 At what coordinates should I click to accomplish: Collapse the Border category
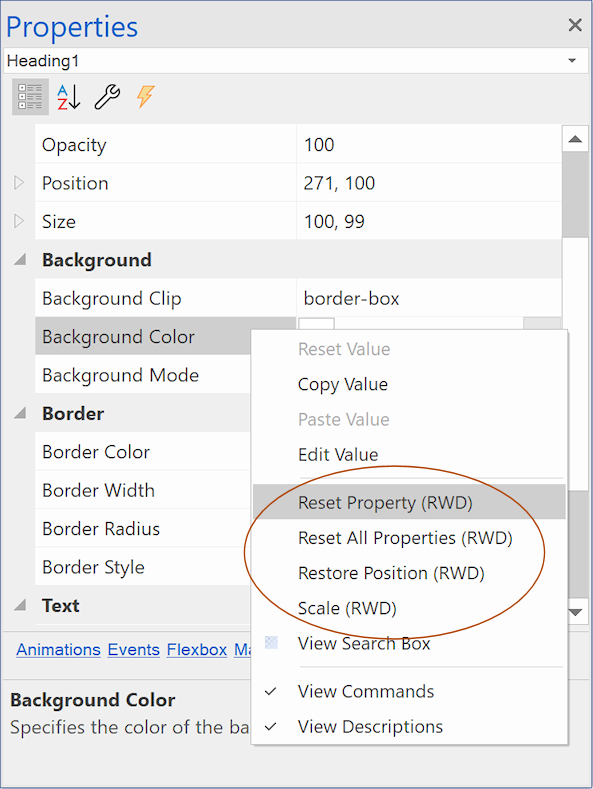coord(20,414)
